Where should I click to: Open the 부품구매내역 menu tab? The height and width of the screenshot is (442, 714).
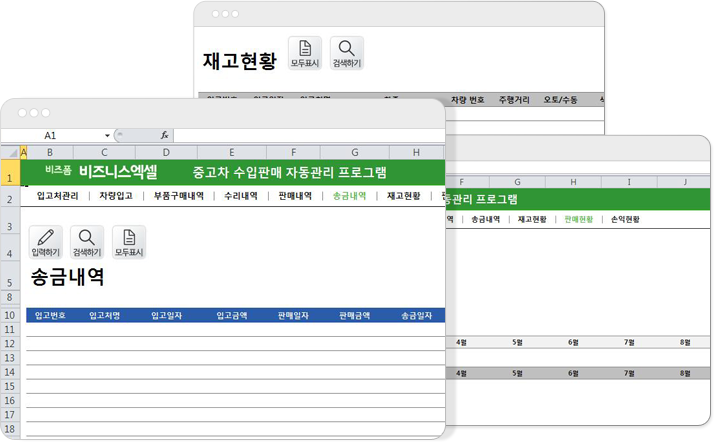click(x=178, y=196)
